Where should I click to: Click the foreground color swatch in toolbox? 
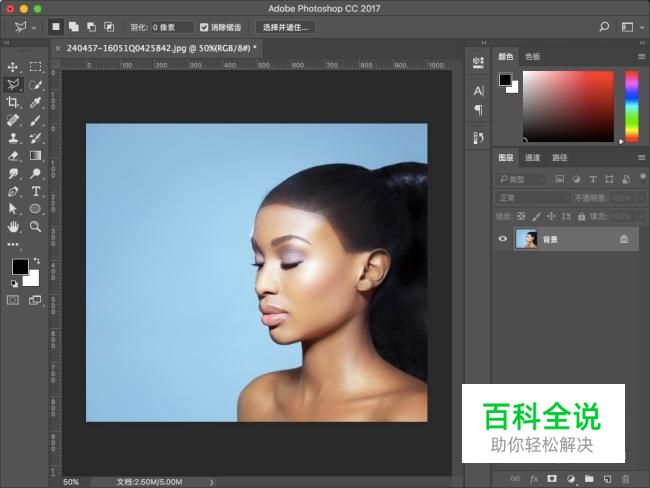pos(19,267)
